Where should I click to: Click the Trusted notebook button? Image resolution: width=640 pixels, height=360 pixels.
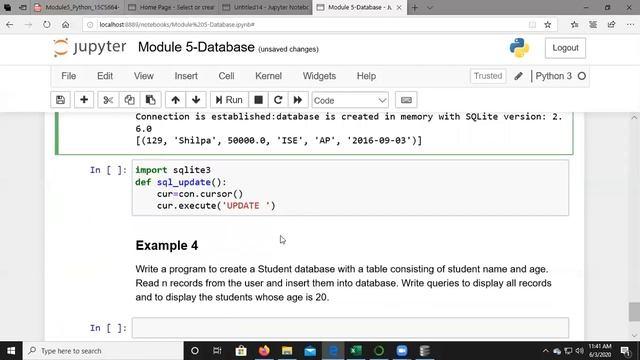[x=488, y=76]
